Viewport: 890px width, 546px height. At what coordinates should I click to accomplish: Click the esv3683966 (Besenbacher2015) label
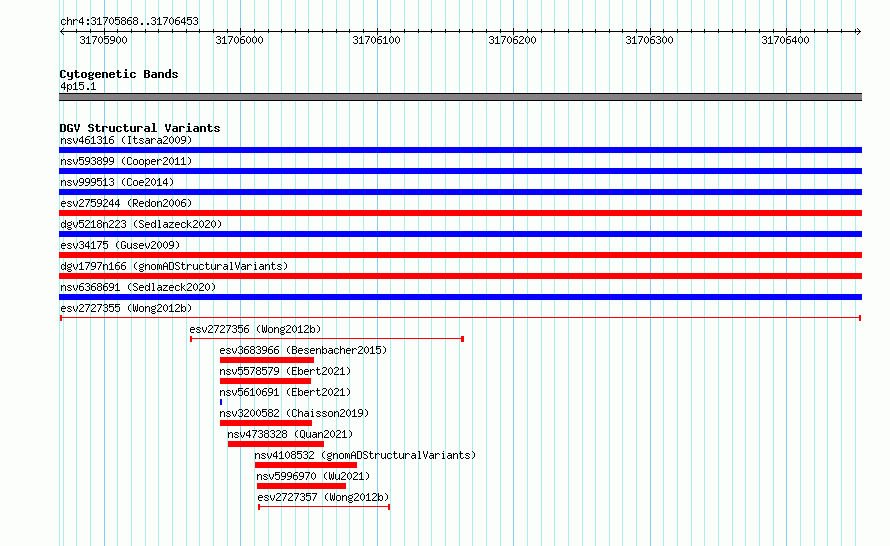coord(303,350)
